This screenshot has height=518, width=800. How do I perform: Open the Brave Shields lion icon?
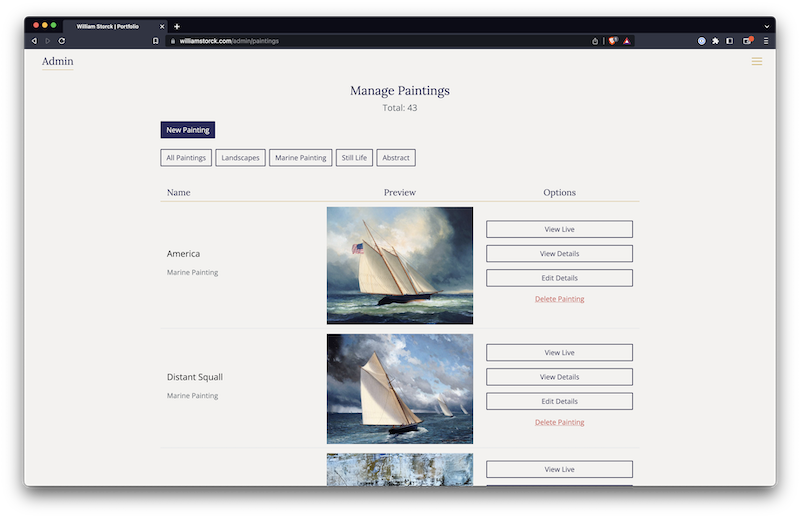click(x=613, y=41)
